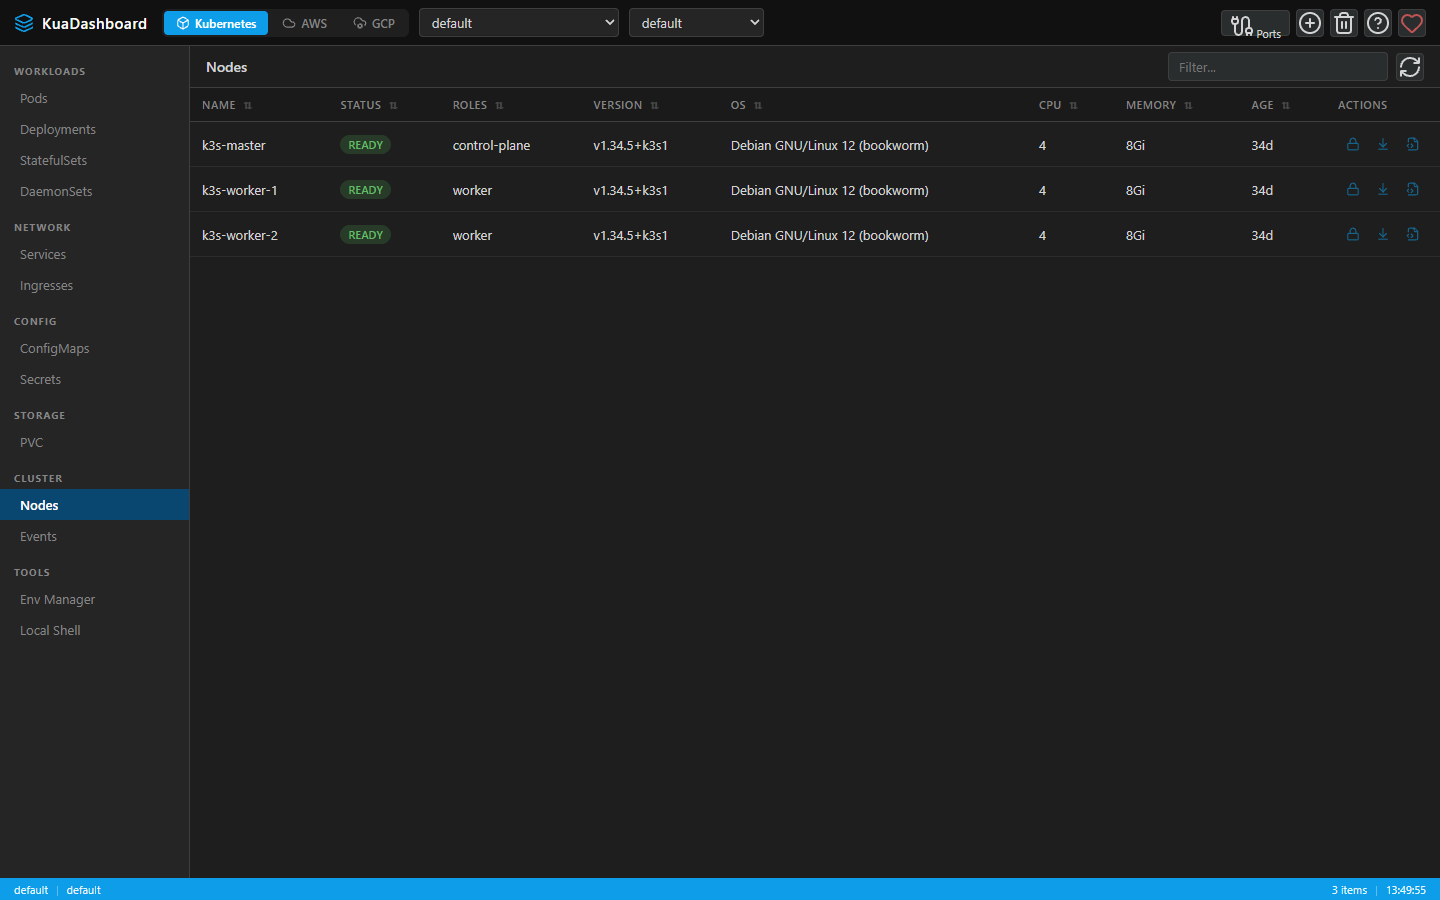Screen dimensions: 1440x900
Task: Select Nodes in the sidebar
Action: (94, 505)
